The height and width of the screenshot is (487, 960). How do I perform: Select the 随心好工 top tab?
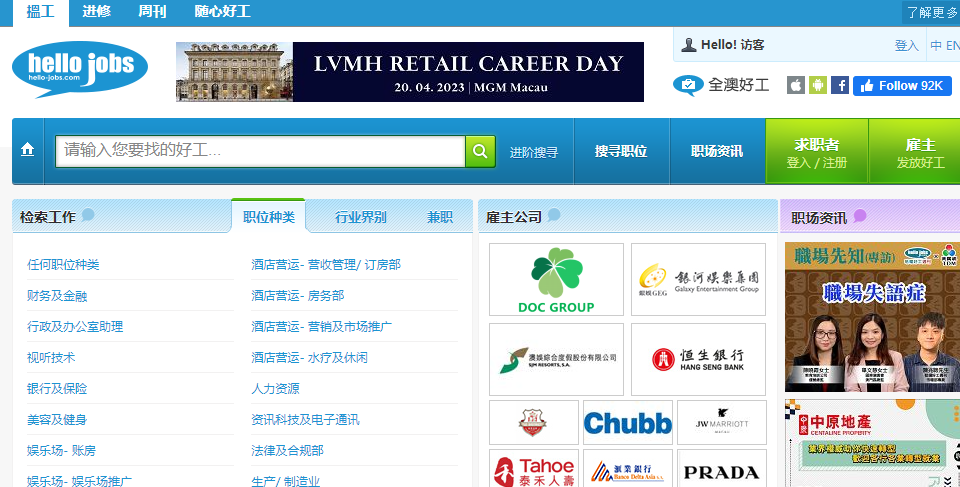coord(223,12)
